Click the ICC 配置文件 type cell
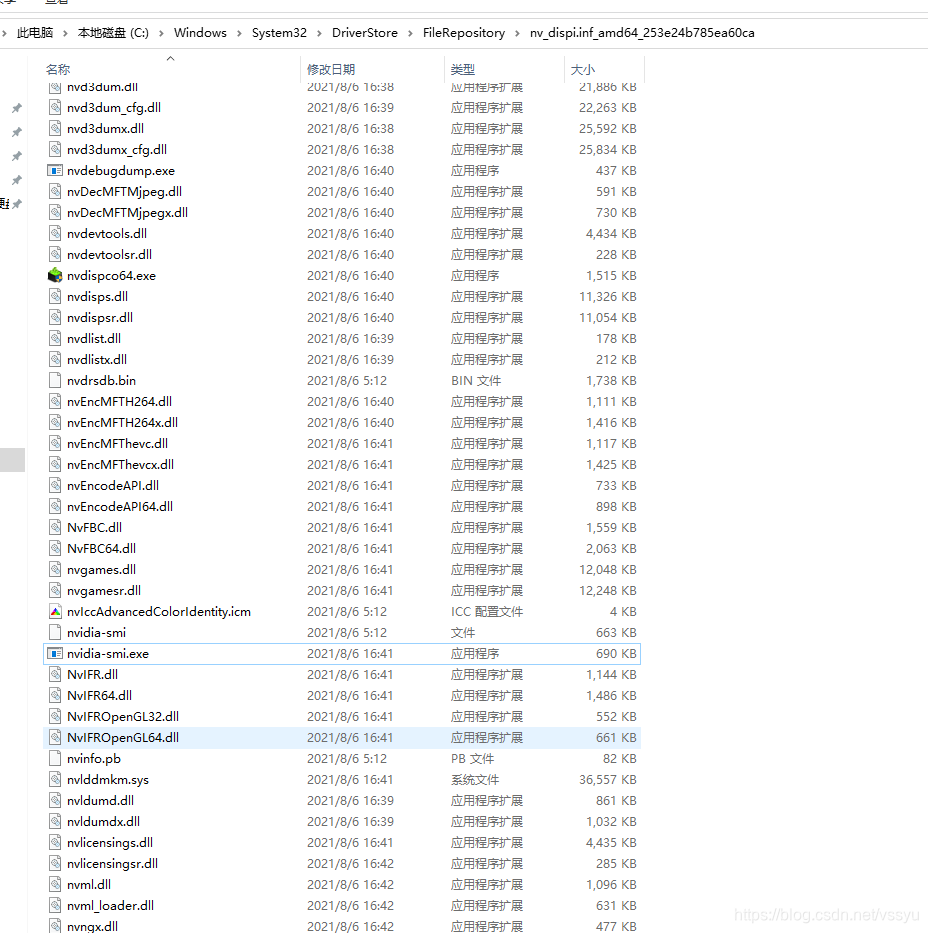 pos(487,612)
